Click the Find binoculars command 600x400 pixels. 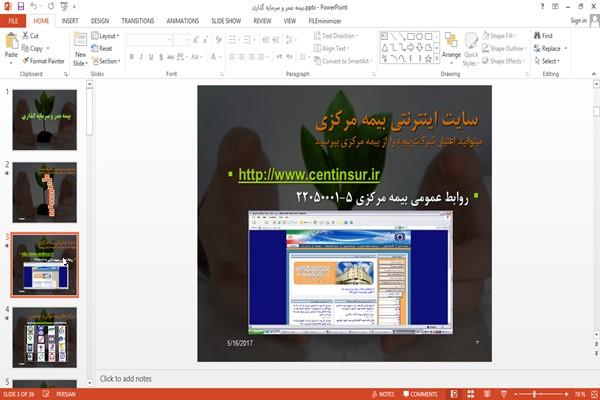click(x=543, y=36)
